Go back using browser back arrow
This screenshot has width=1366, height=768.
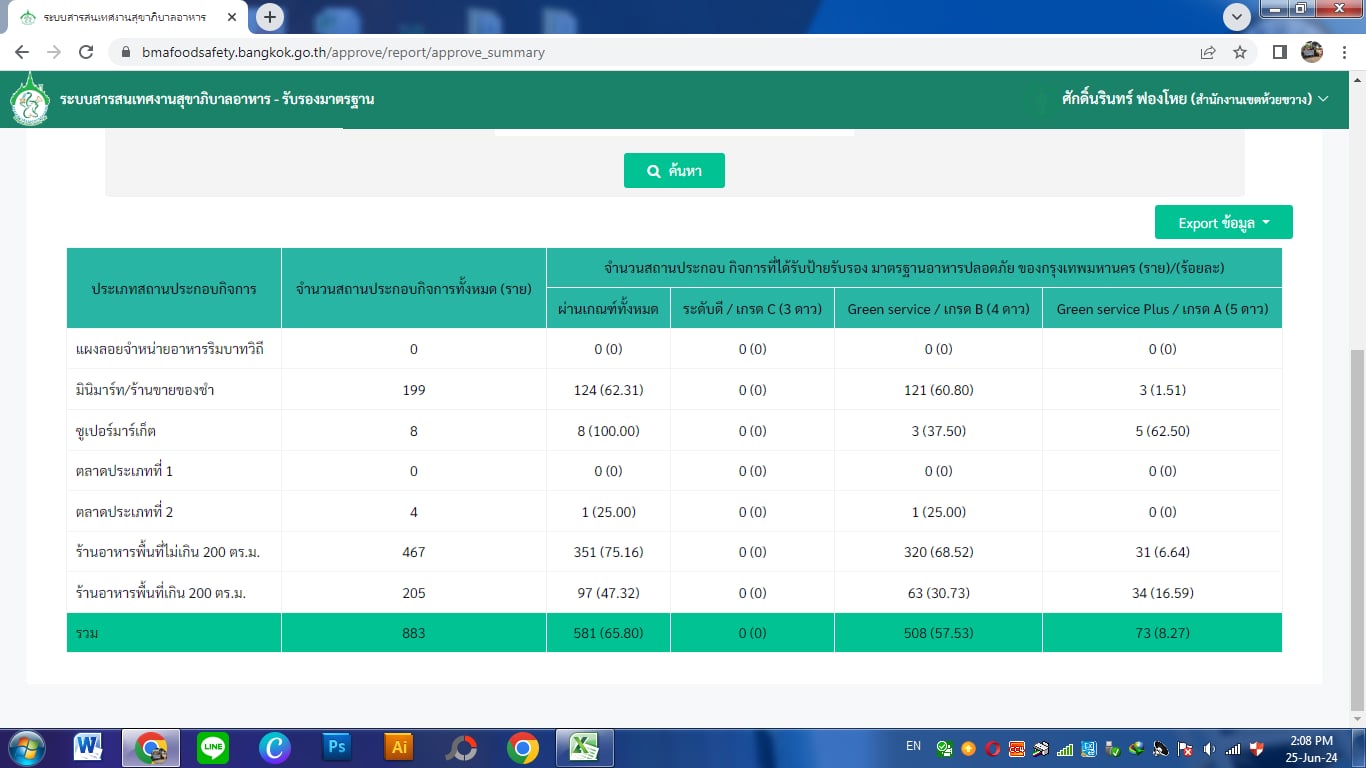[x=22, y=52]
